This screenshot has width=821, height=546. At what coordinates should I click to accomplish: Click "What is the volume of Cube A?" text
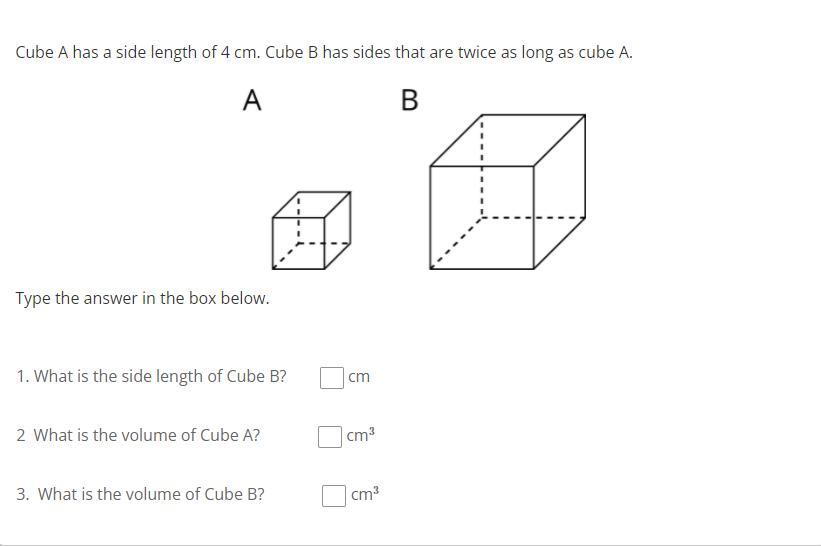pos(147,435)
